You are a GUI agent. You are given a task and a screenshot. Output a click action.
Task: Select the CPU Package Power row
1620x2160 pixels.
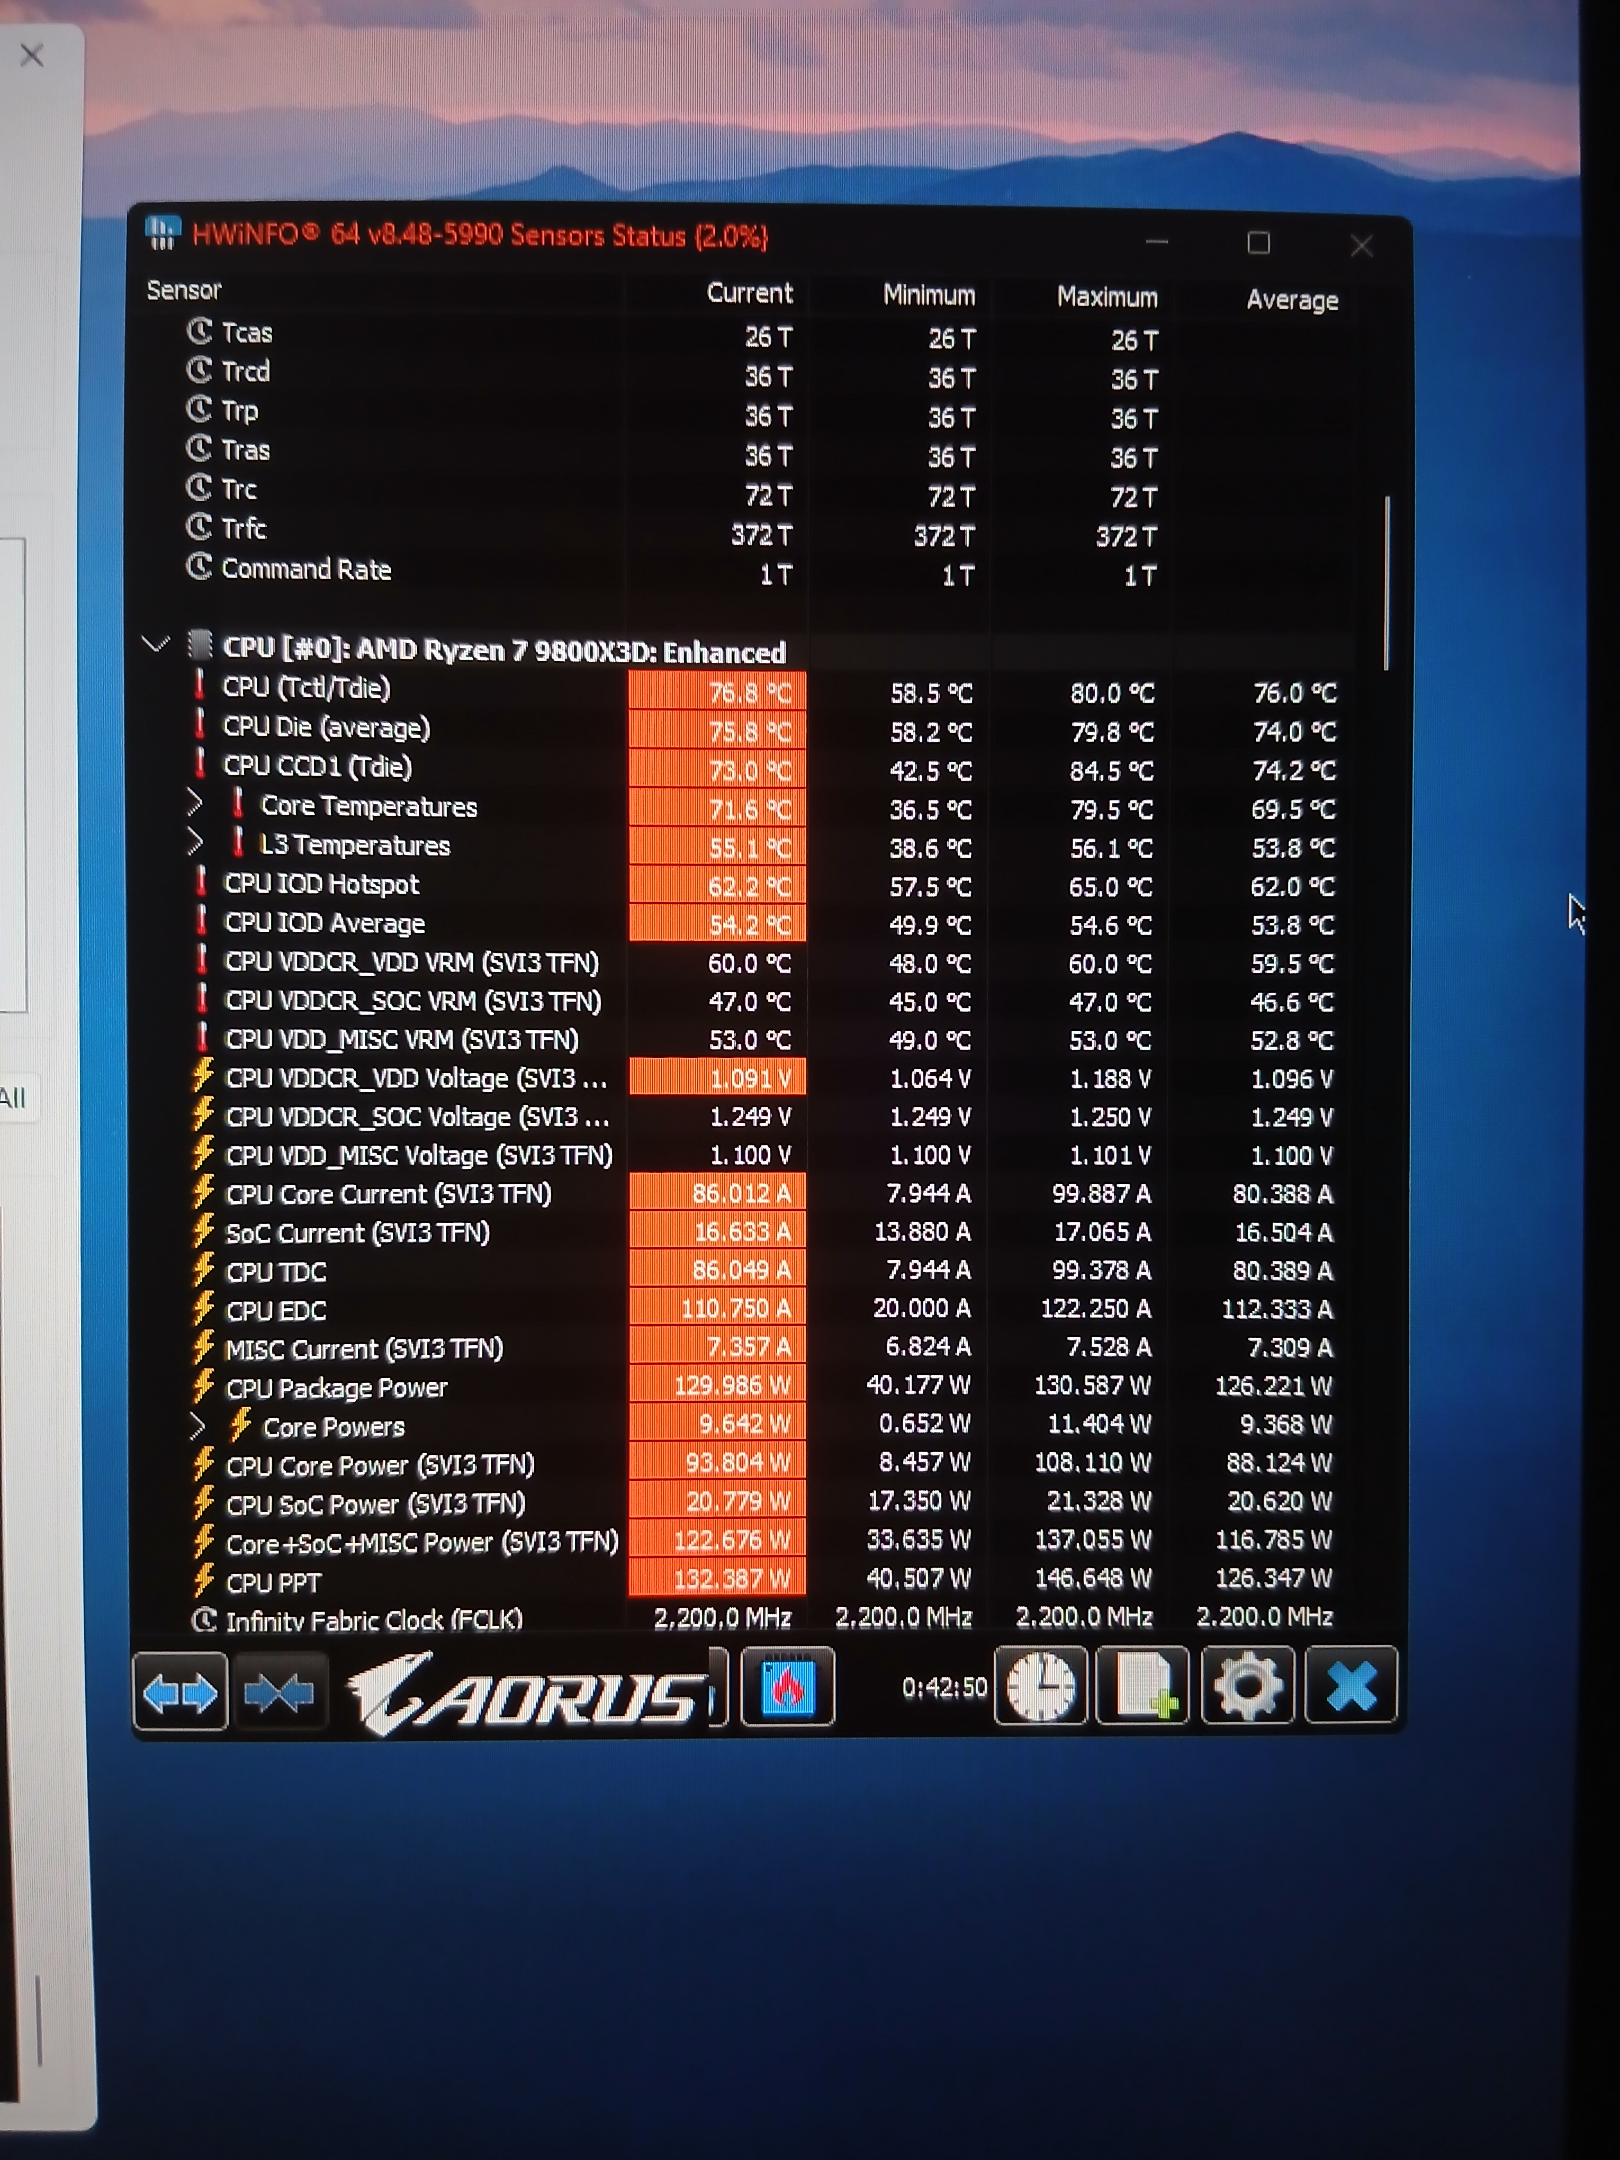point(765,1386)
